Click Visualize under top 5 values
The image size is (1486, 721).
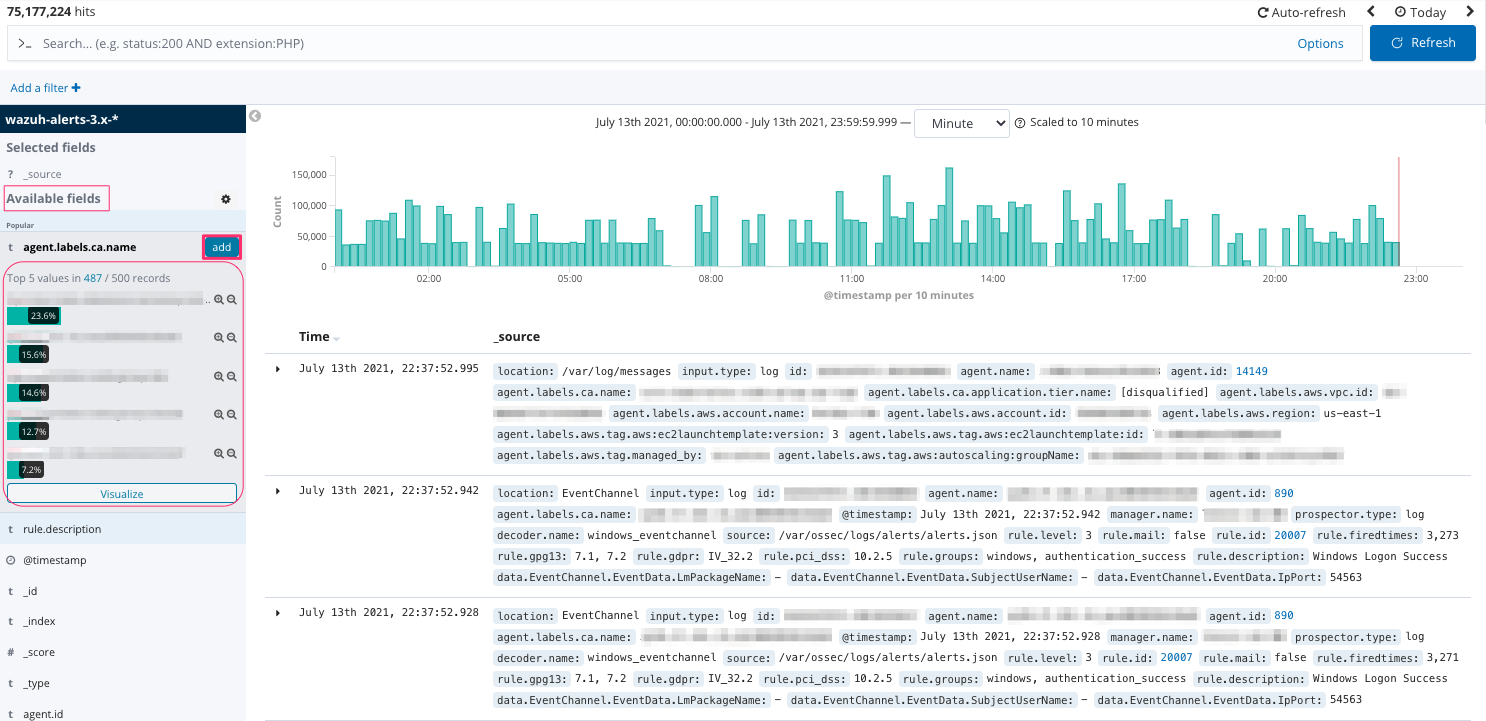[122, 494]
